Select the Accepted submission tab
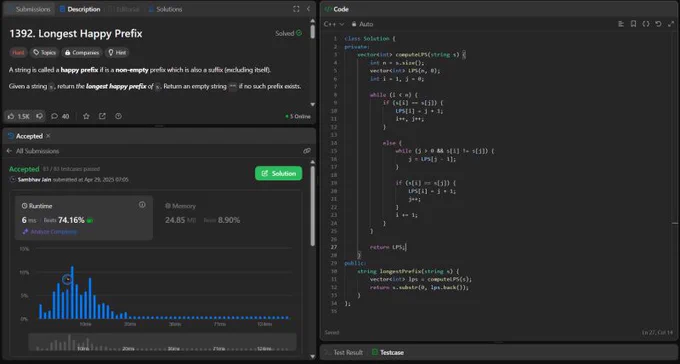Screen dimensions: 680x364 click(25, 136)
